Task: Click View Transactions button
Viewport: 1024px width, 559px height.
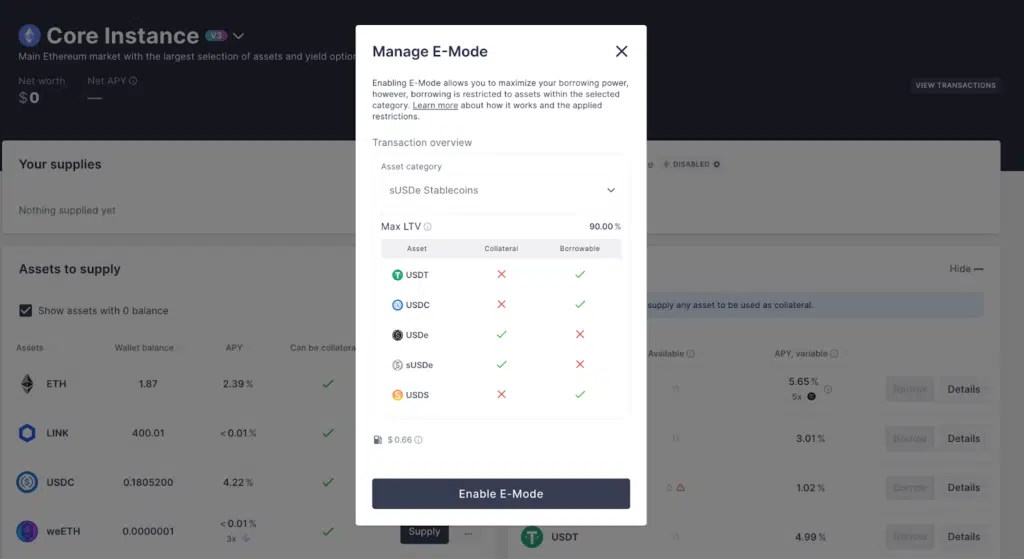Action: click(955, 85)
